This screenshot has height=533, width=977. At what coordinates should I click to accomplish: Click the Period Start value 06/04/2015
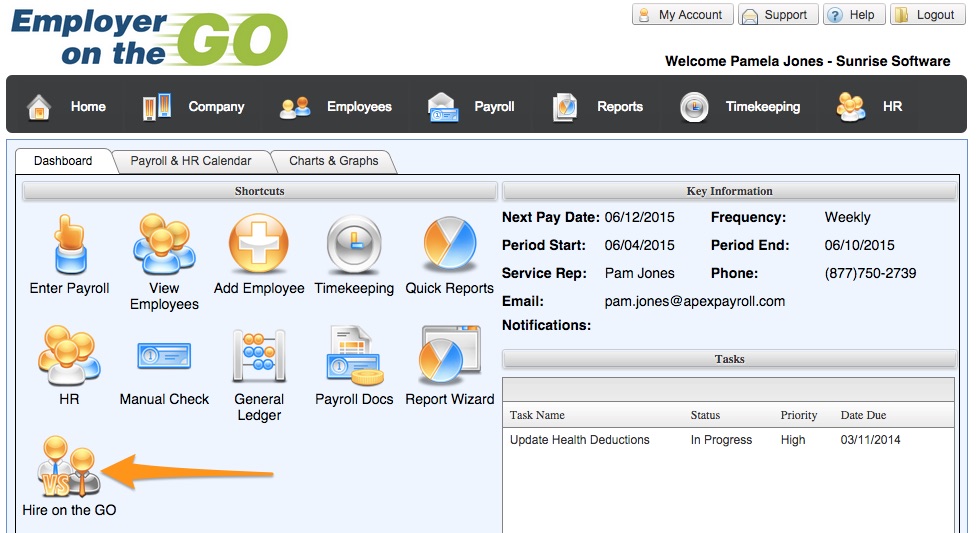coord(639,245)
